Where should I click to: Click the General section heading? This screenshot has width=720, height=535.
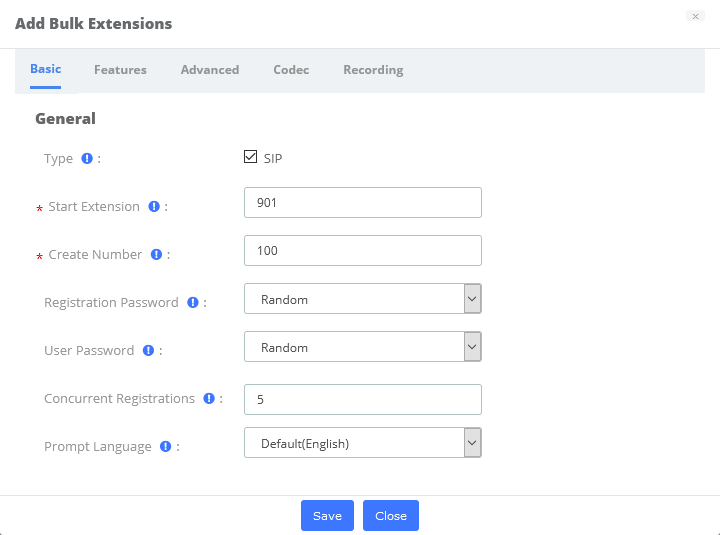[x=65, y=119]
